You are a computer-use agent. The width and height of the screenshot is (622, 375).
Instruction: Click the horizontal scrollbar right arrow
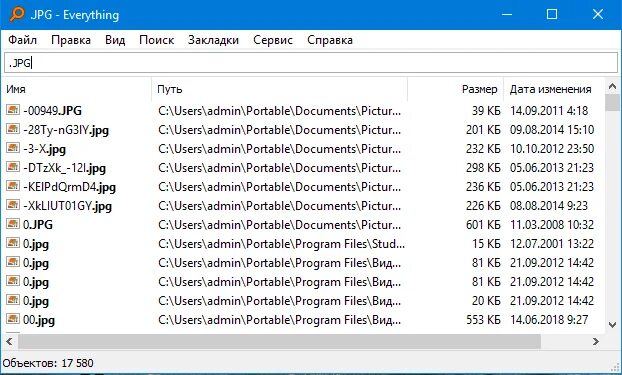pyautogui.click(x=596, y=341)
